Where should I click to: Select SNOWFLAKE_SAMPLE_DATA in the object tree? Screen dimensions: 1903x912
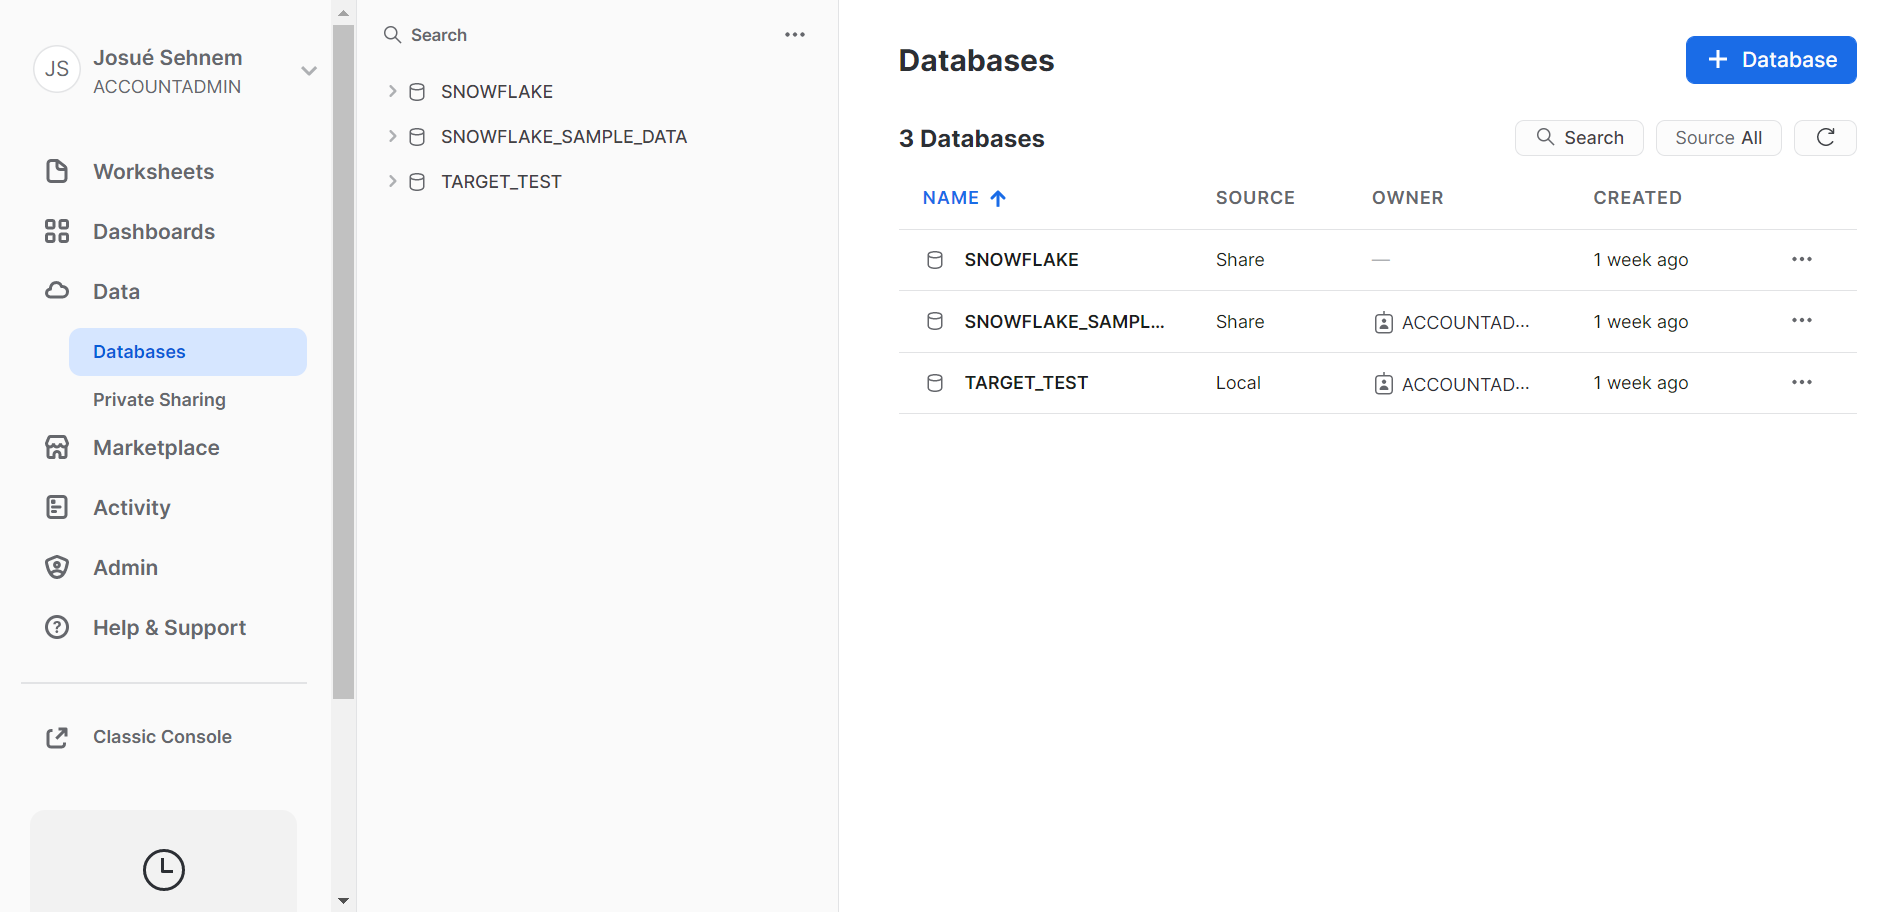click(564, 137)
